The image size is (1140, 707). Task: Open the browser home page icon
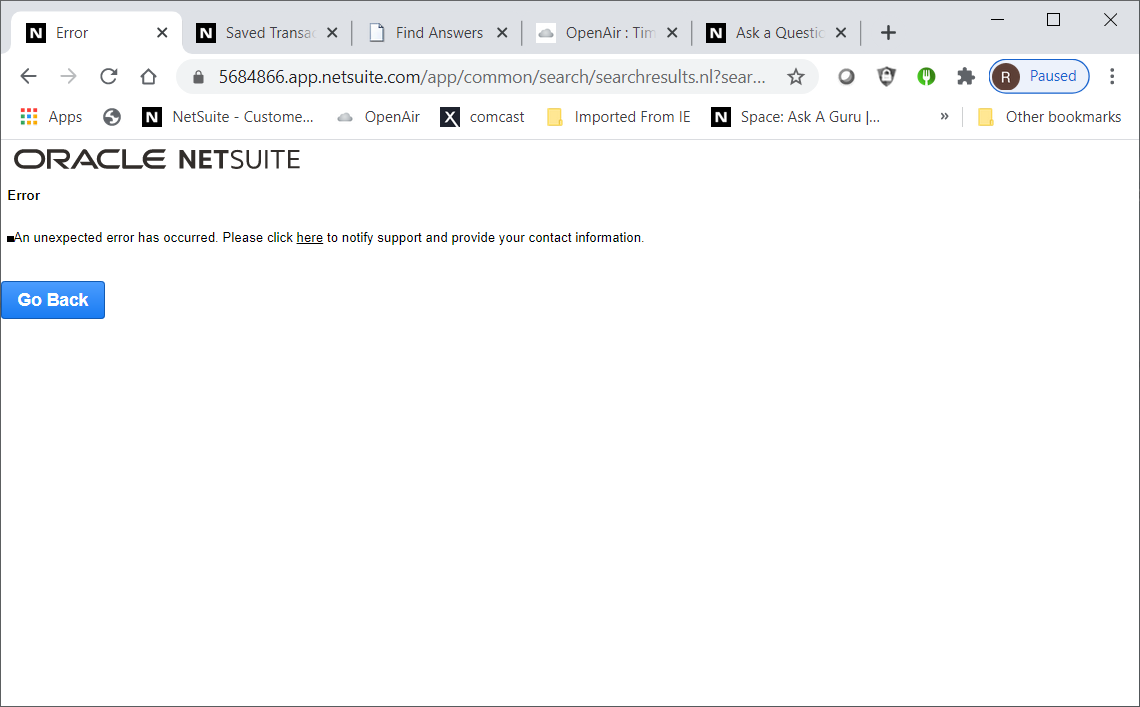(148, 76)
